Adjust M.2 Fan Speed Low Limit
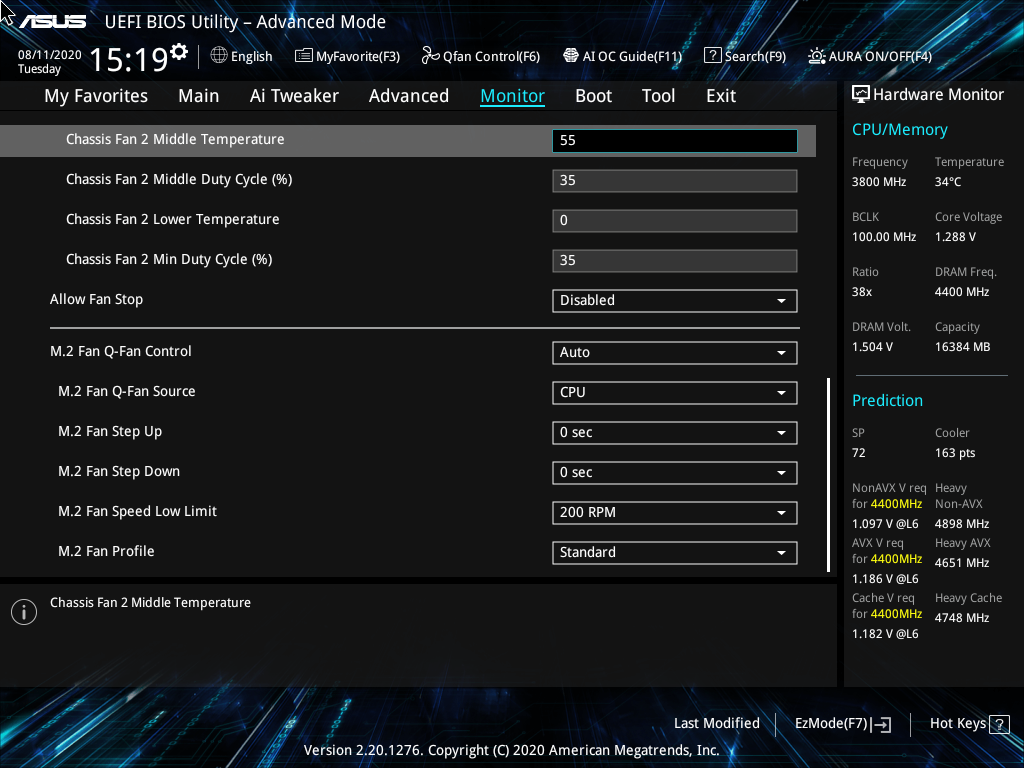Viewport: 1024px width, 768px height. [674, 512]
